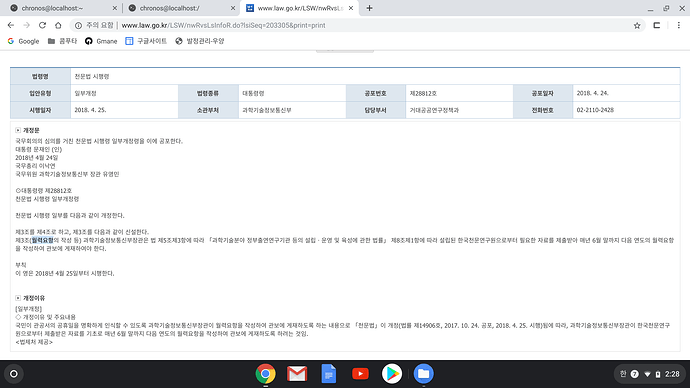This screenshot has width=690, height=388.
Task: Open Gmane bookmark
Action: (101, 41)
